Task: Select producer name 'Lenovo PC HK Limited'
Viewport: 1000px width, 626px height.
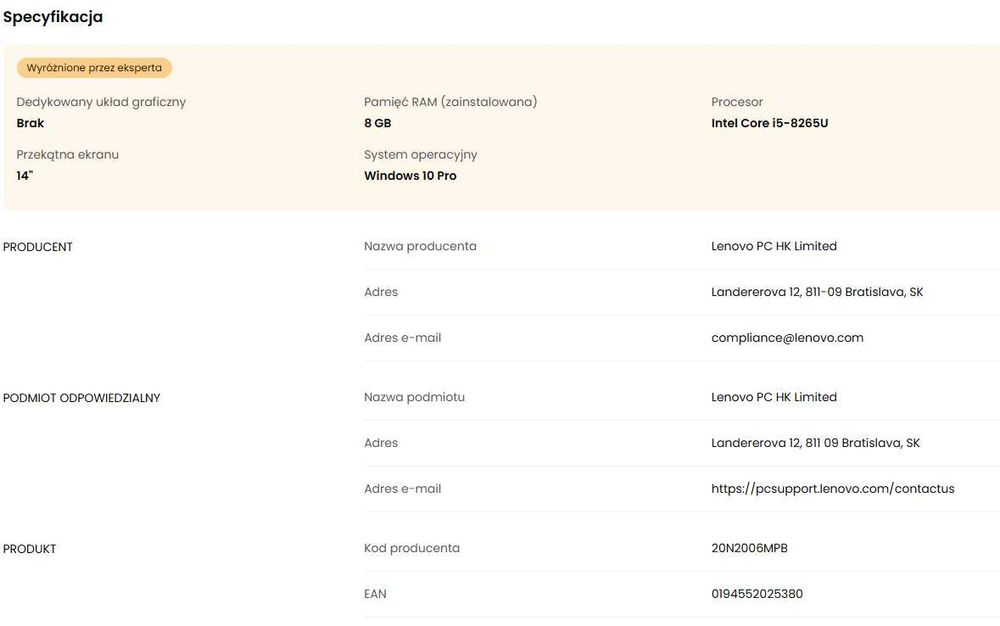Action: tap(774, 246)
